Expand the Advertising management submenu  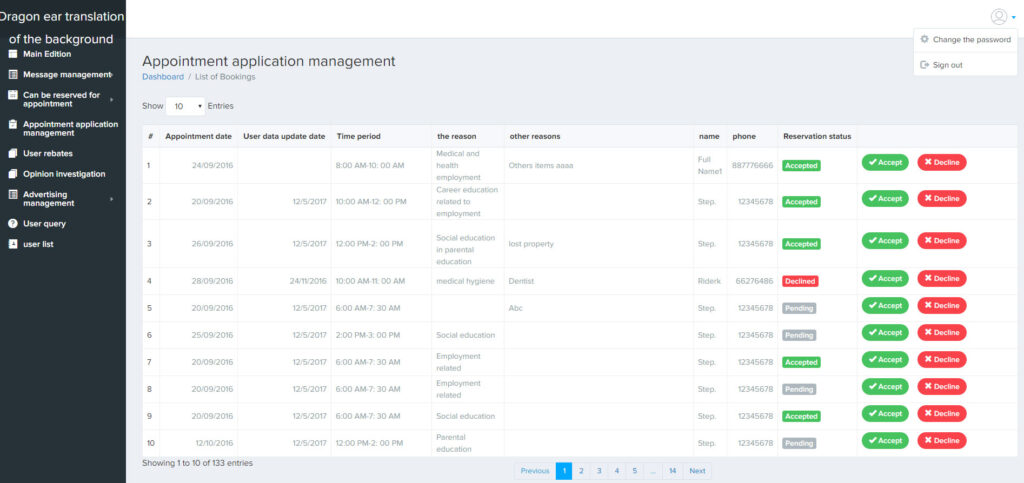point(112,199)
